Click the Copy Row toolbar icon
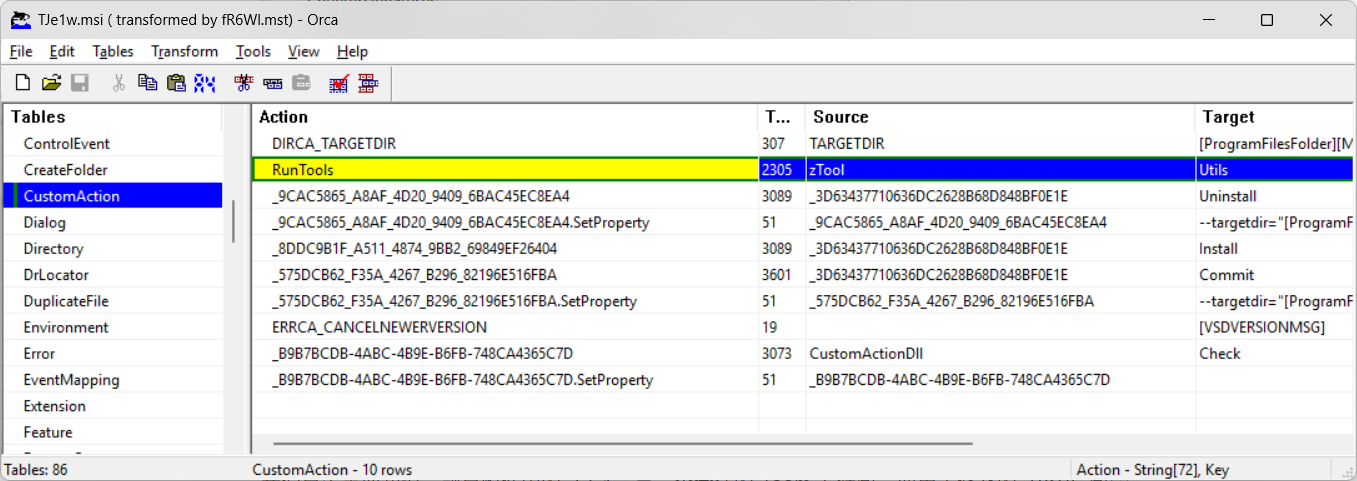 [272, 83]
